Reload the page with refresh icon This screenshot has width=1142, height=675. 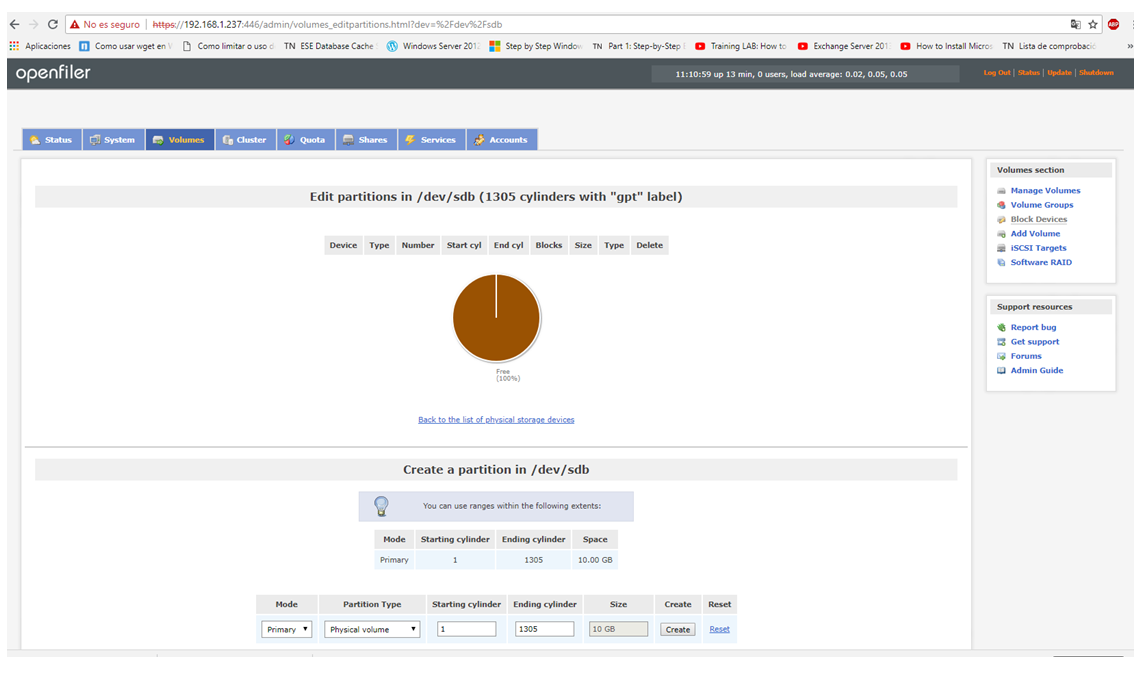(x=52, y=24)
